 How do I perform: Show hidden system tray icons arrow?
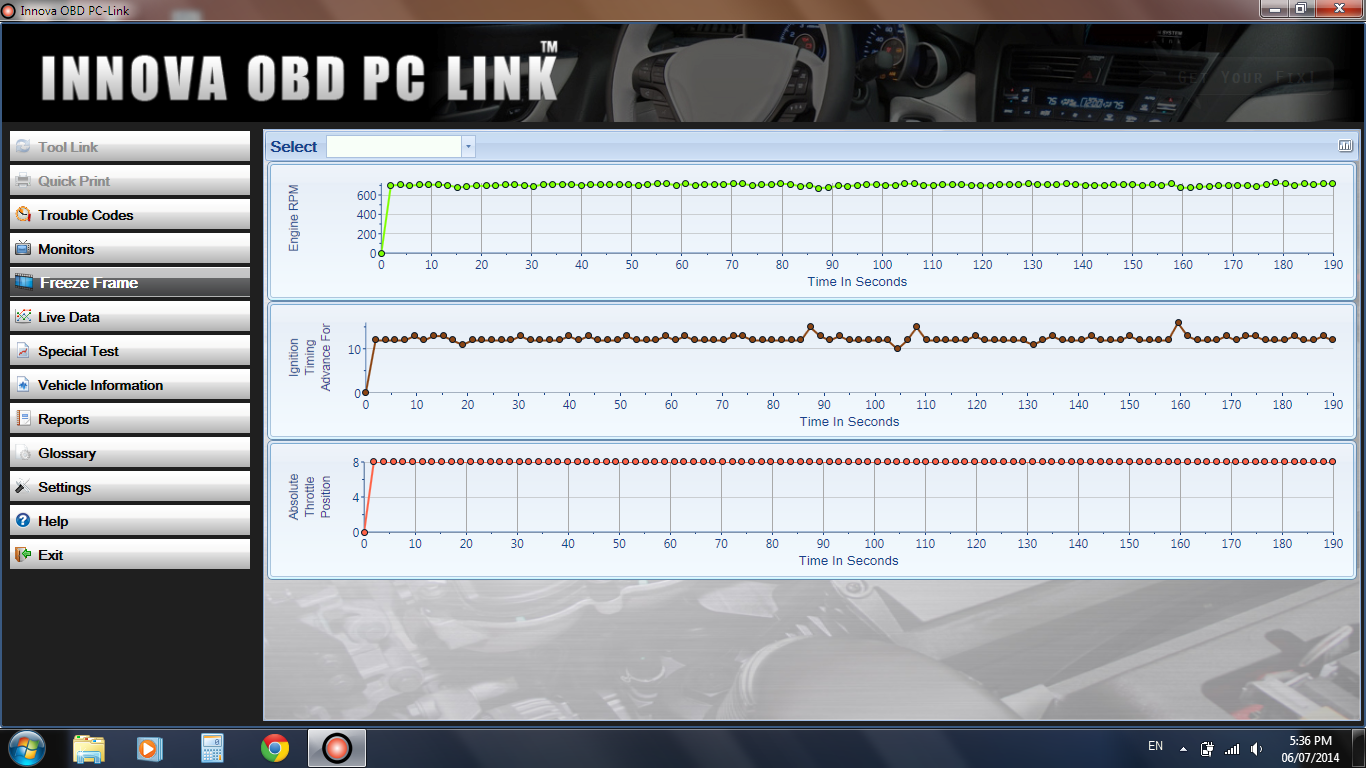[1183, 748]
